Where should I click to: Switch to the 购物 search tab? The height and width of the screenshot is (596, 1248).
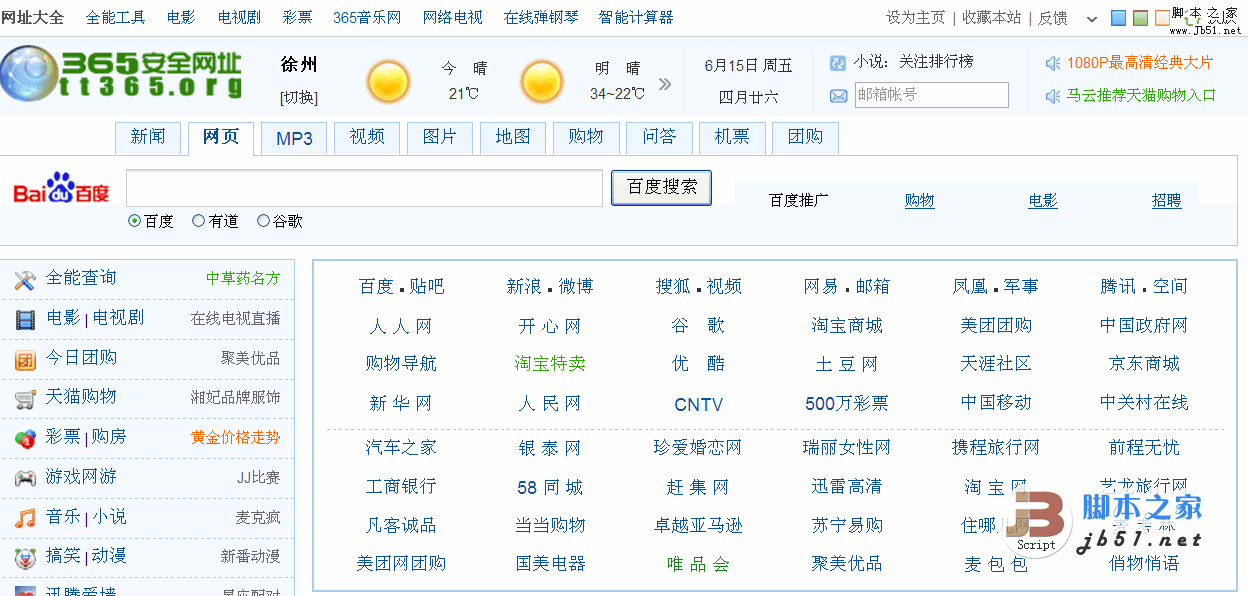pyautogui.click(x=586, y=138)
